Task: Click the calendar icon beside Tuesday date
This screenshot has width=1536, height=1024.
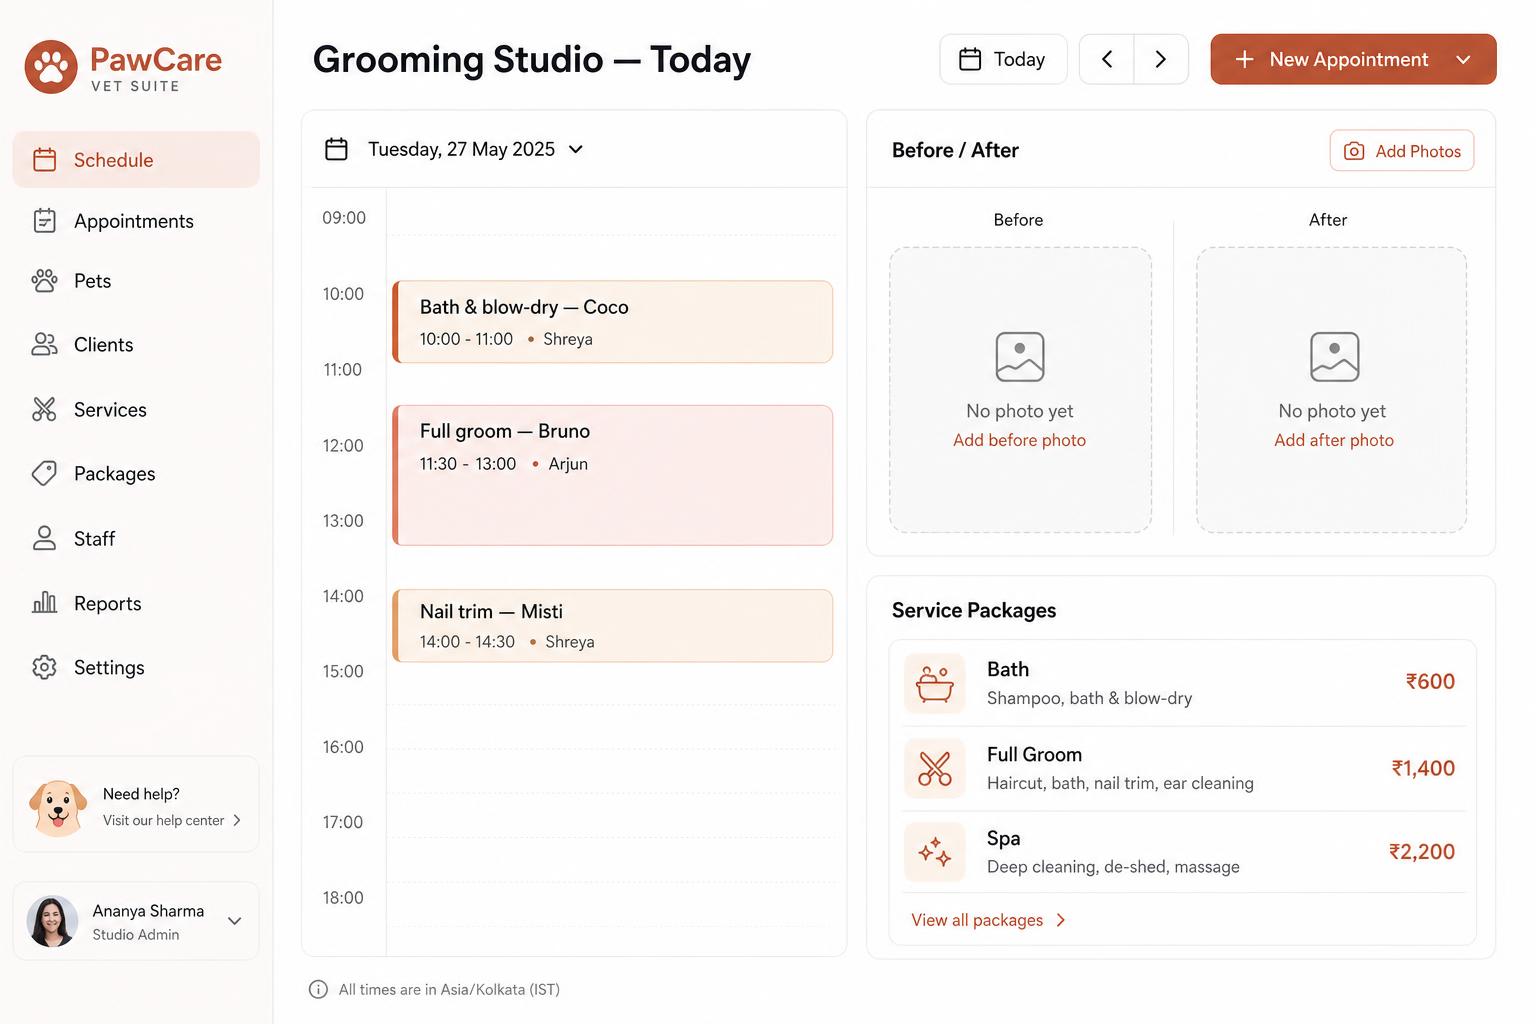Action: 336,149
